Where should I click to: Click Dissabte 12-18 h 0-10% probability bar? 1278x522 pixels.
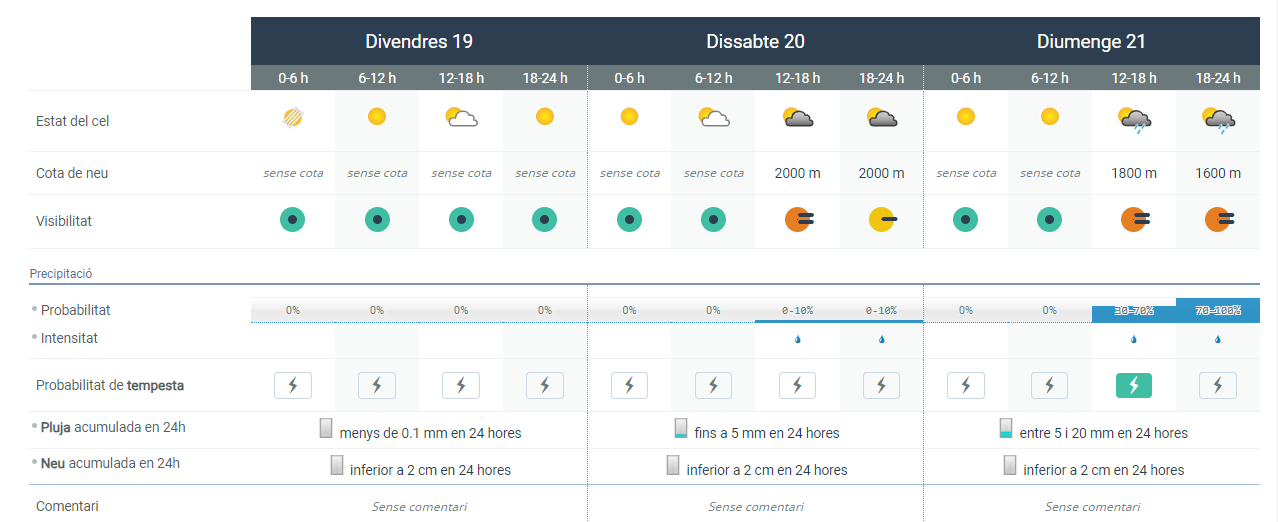(797, 311)
